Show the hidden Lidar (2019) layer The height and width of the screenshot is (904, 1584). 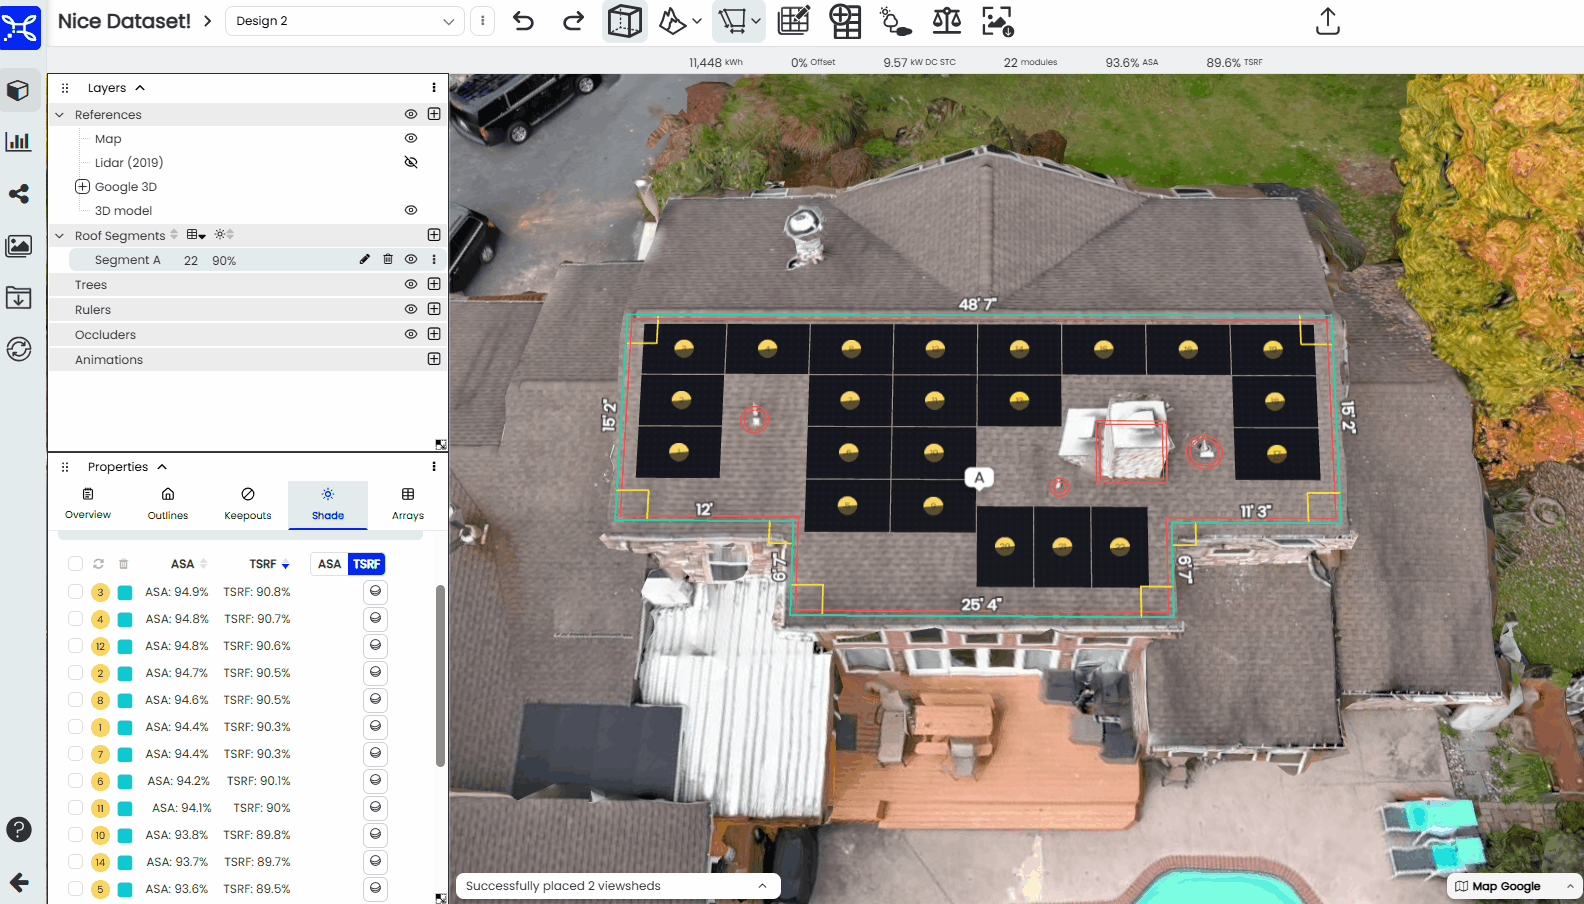tap(411, 162)
